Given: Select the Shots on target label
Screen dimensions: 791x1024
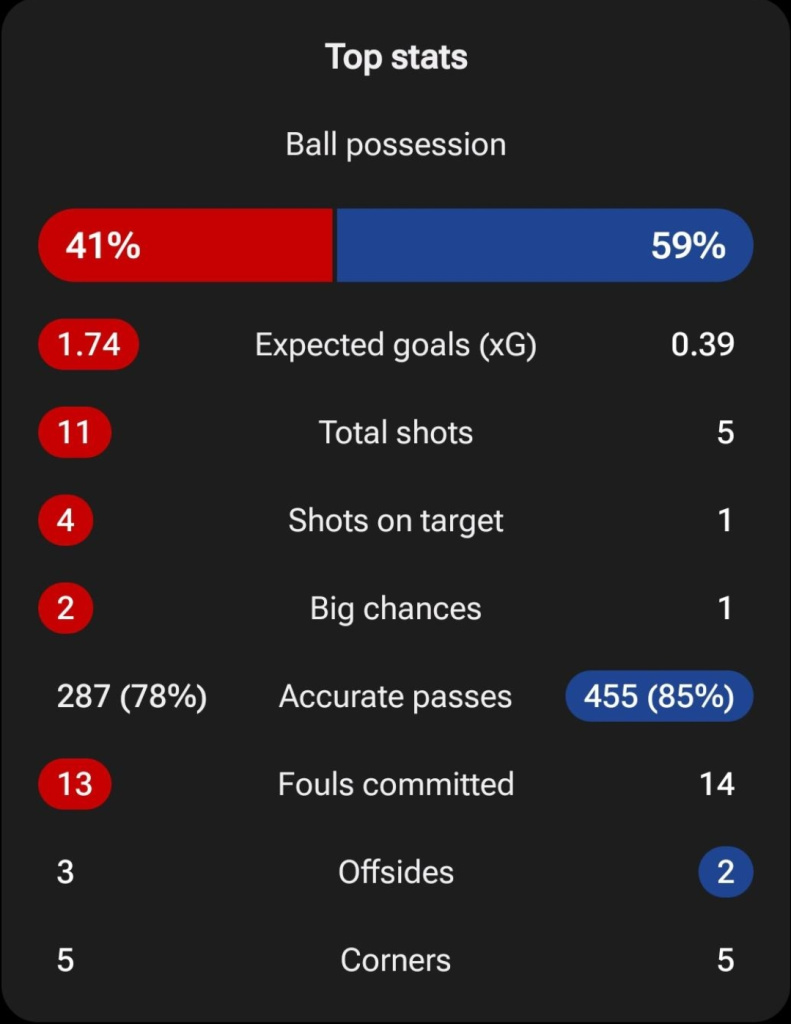Looking at the screenshot, I should tap(396, 520).
